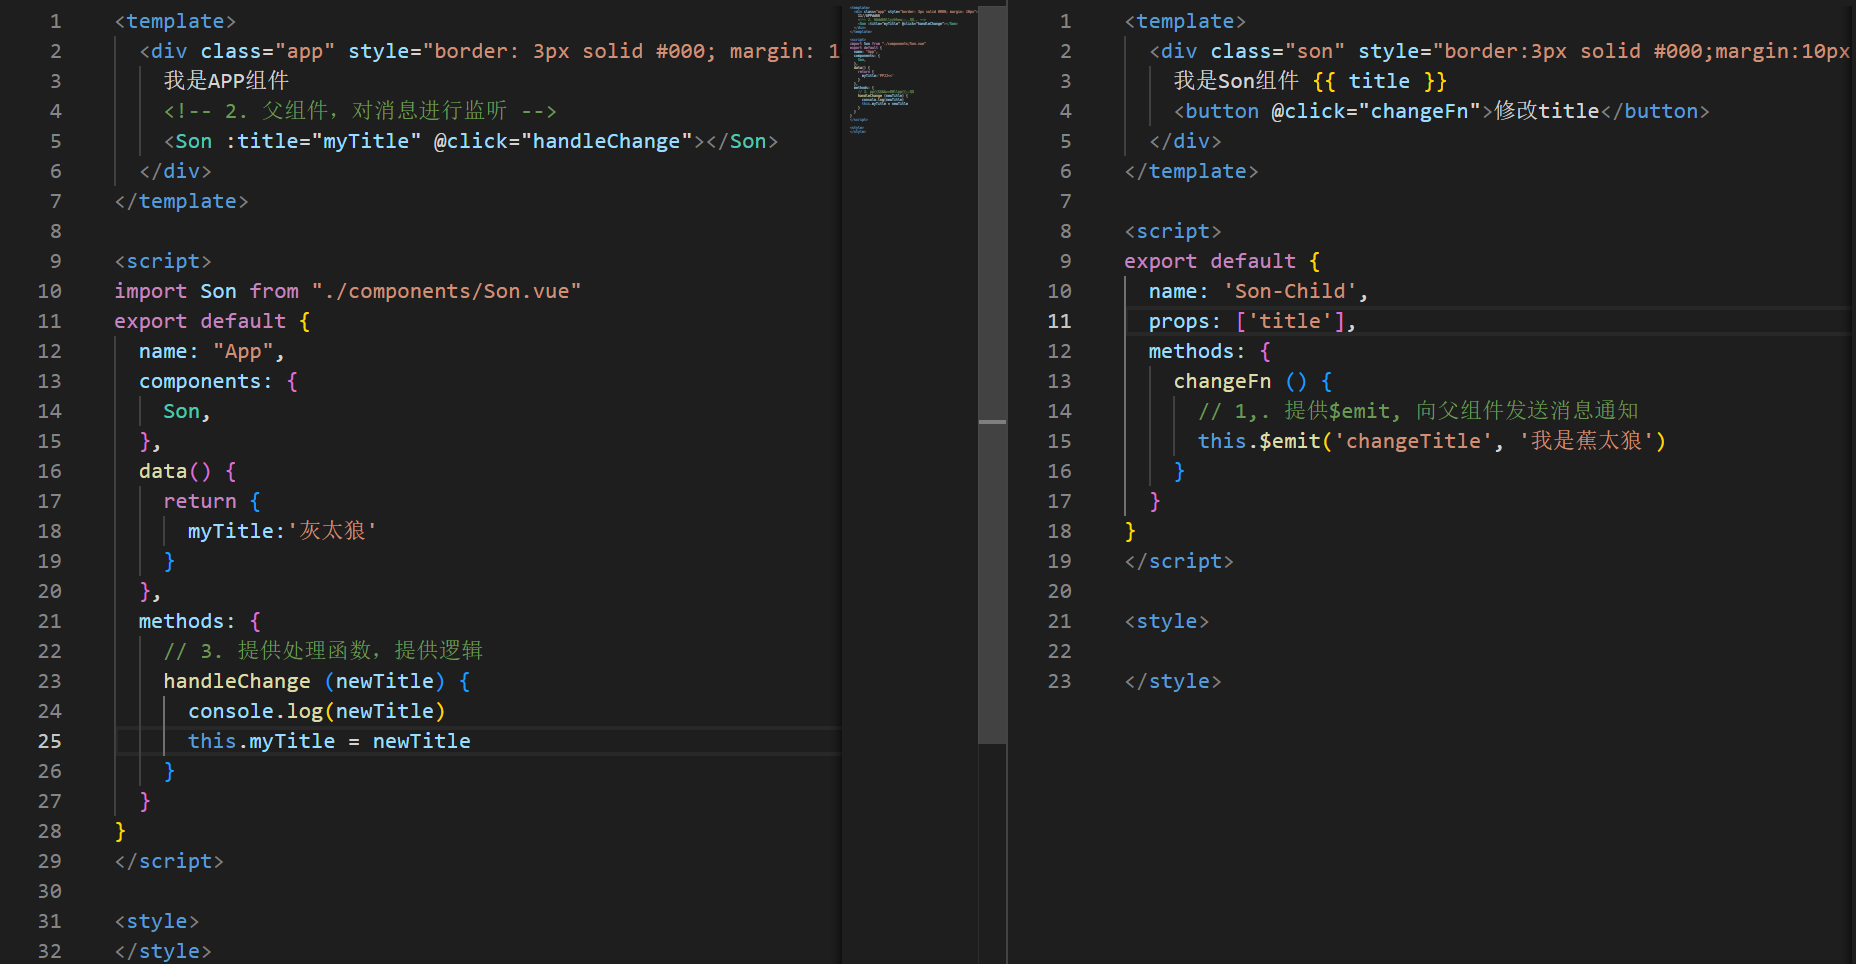Screen dimensions: 1856x964
Task: Click comment '3. 提供处理函数，提供逻辑'
Action: [323, 651]
